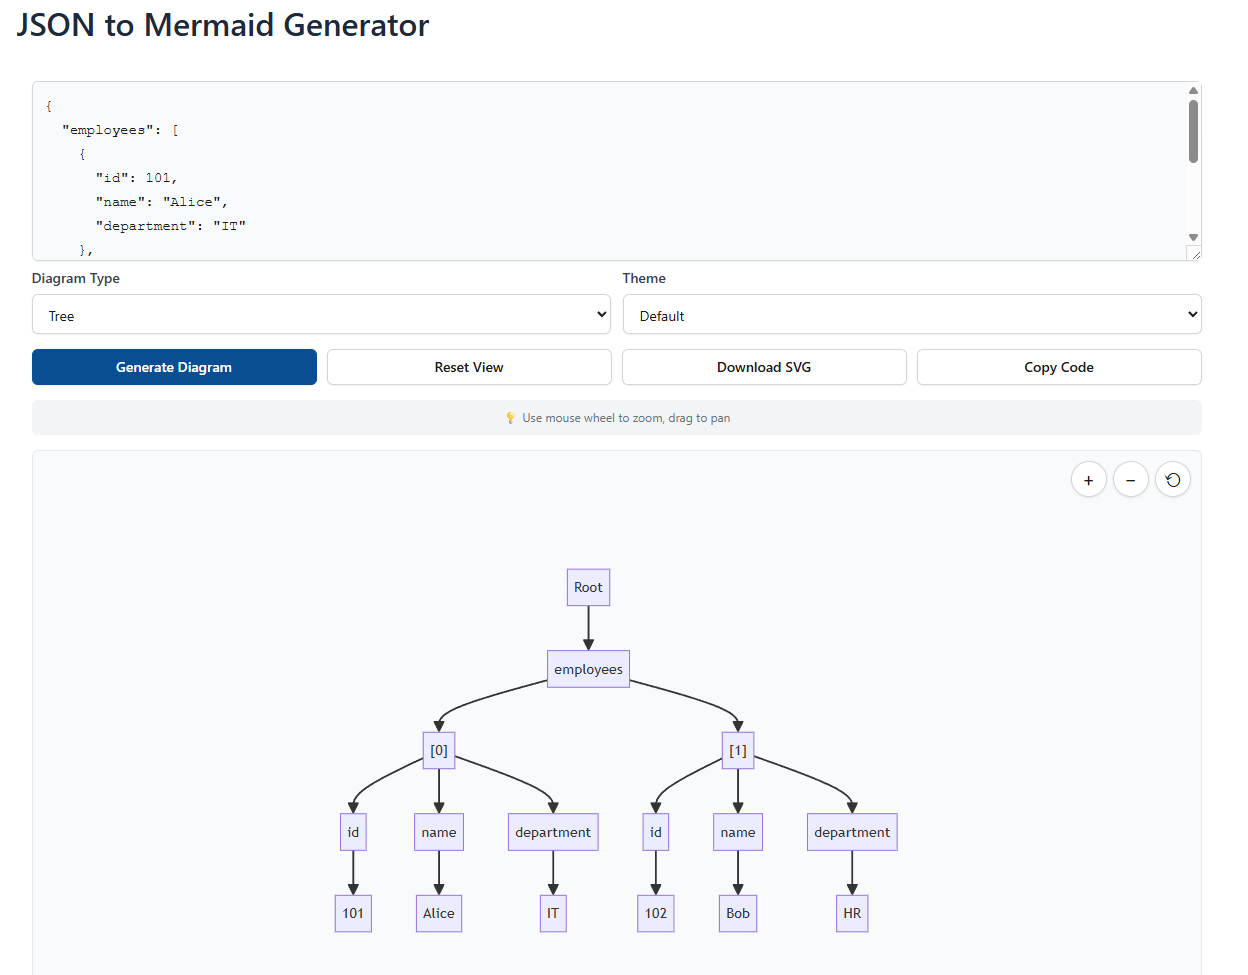The height and width of the screenshot is (975, 1248).
Task: Click the employees node
Action: [588, 668]
